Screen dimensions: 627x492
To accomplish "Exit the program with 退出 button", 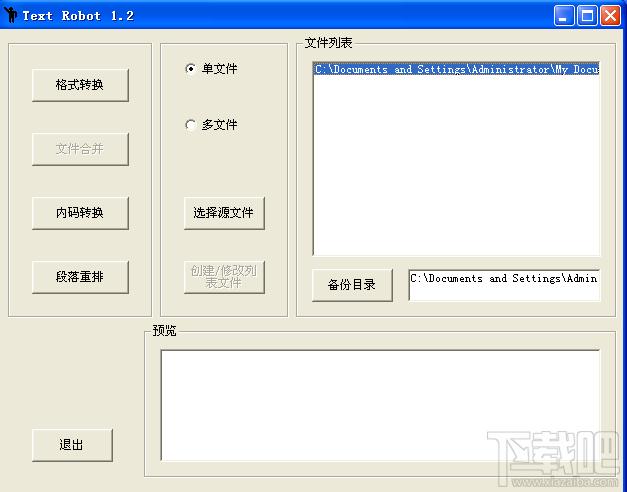I will tap(71, 445).
